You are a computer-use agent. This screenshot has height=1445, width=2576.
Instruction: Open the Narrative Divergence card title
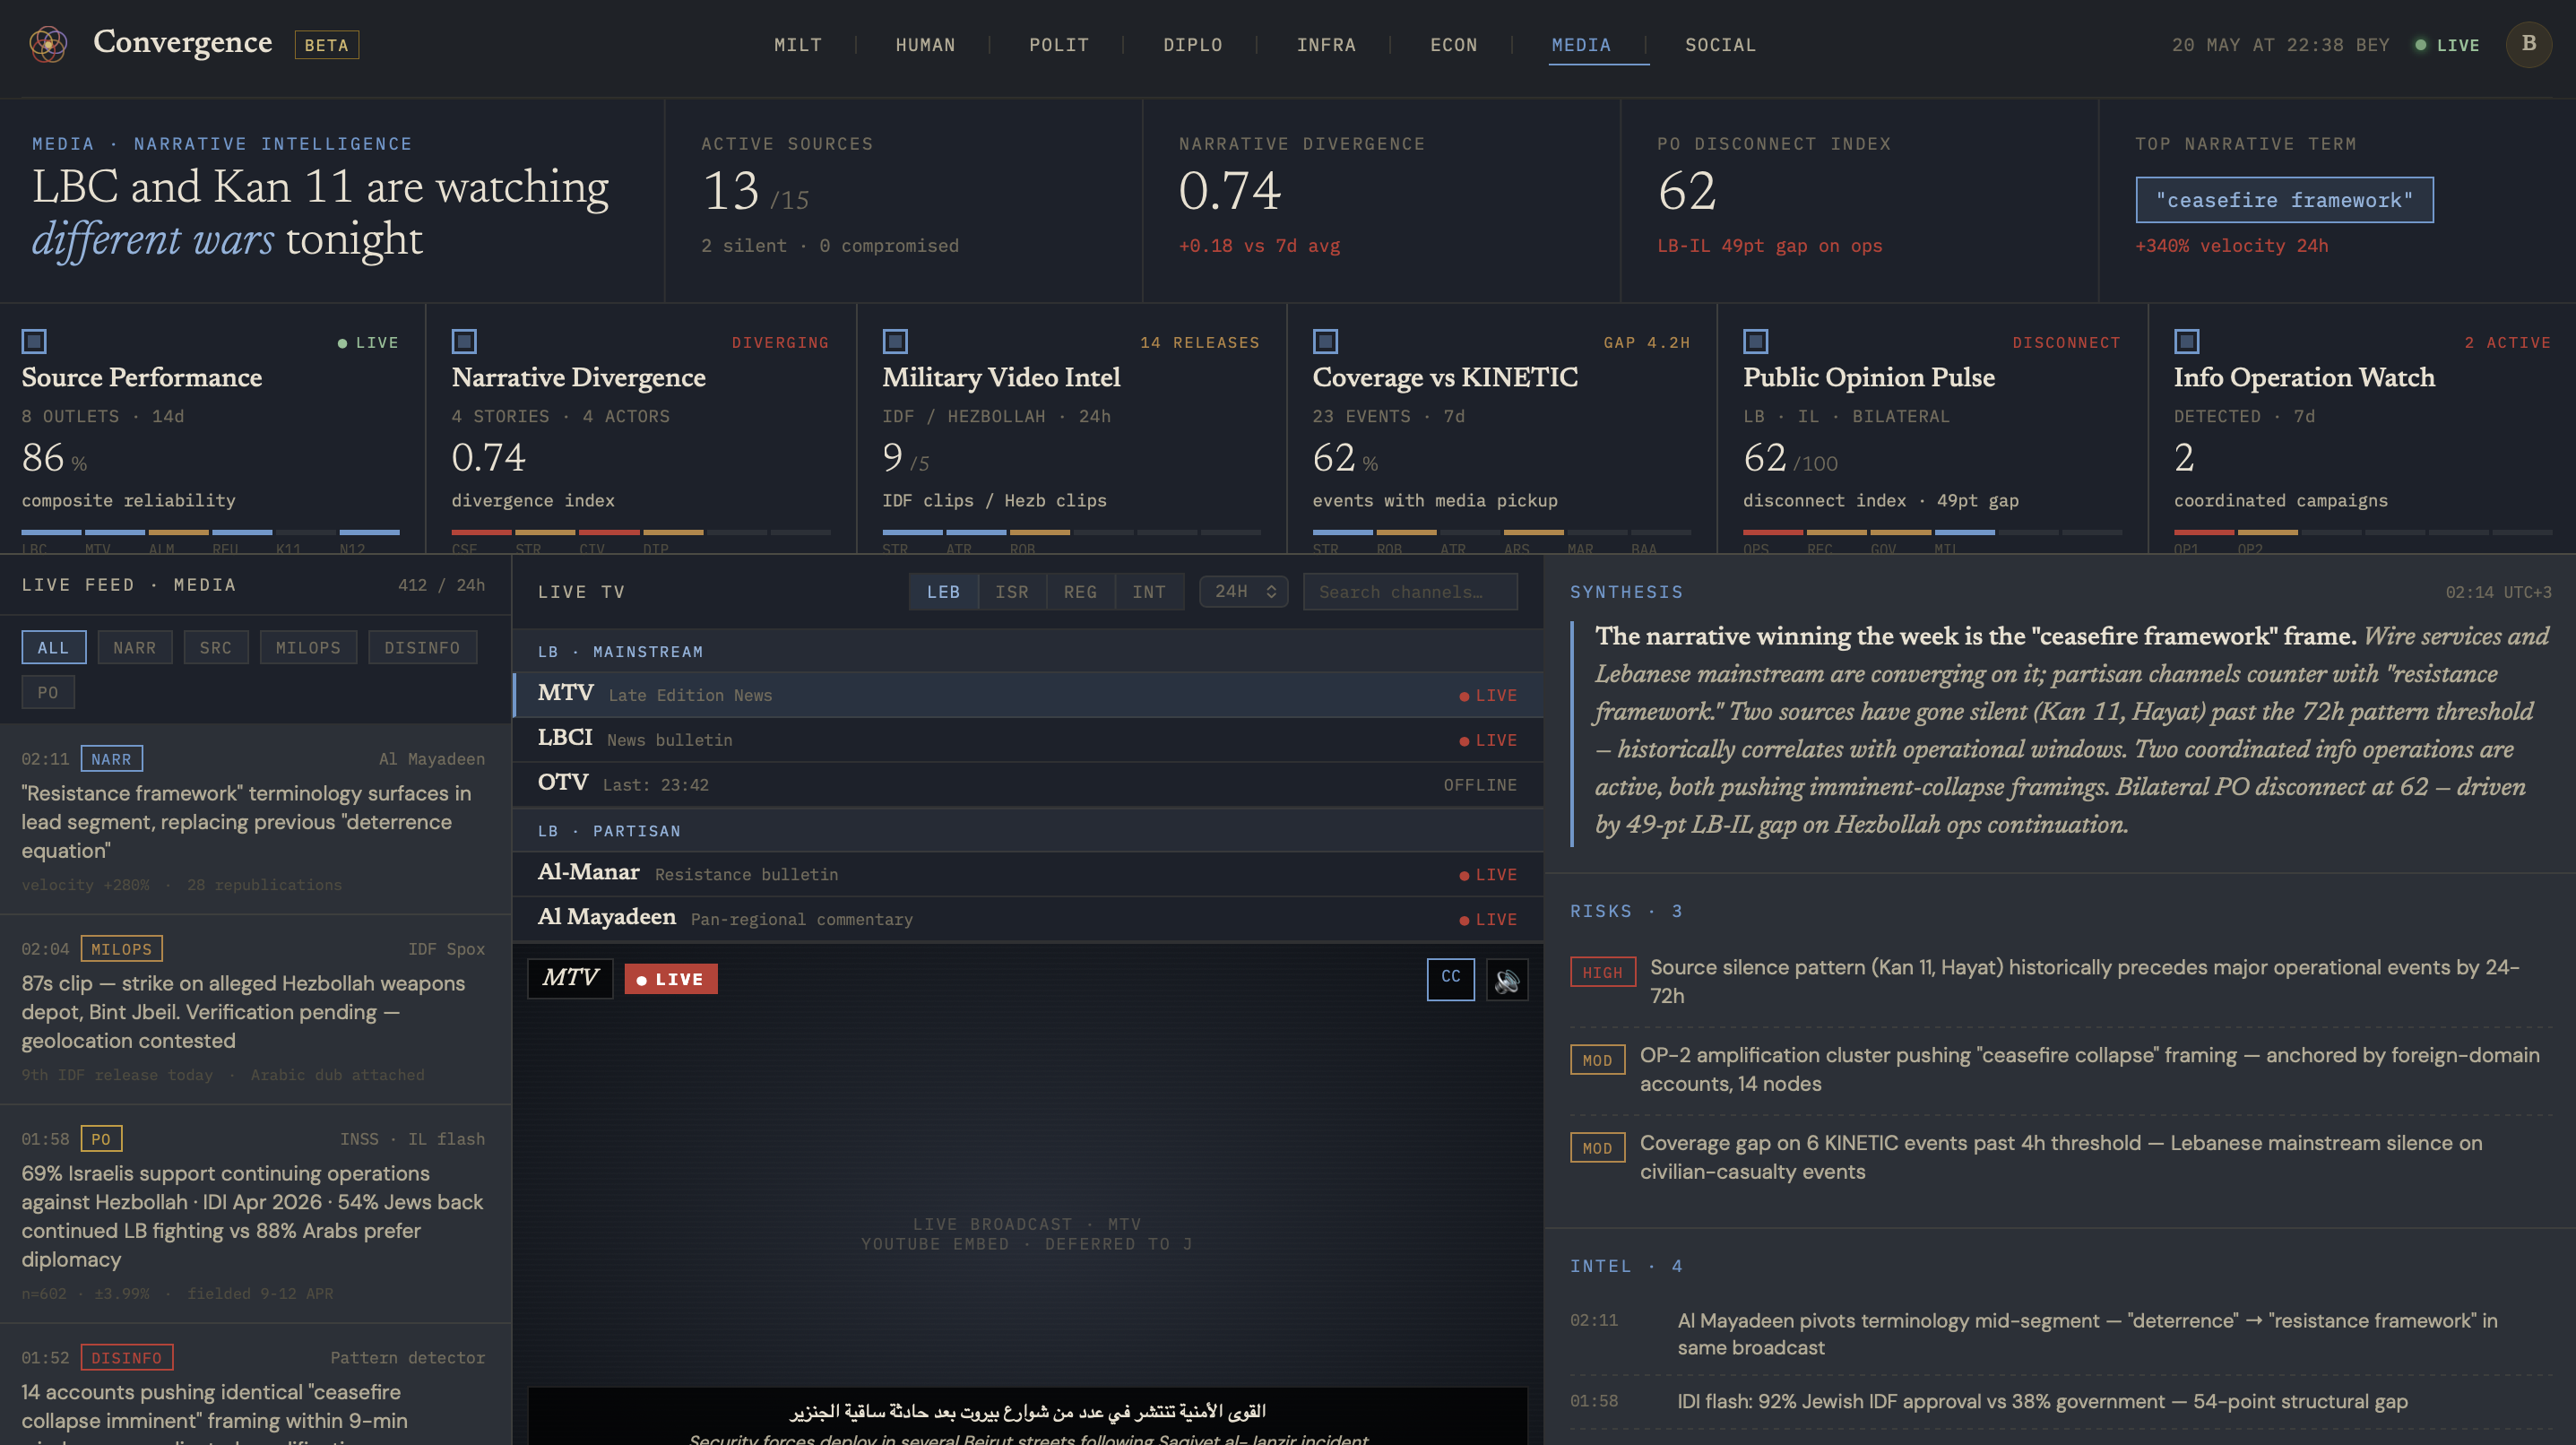(578, 378)
